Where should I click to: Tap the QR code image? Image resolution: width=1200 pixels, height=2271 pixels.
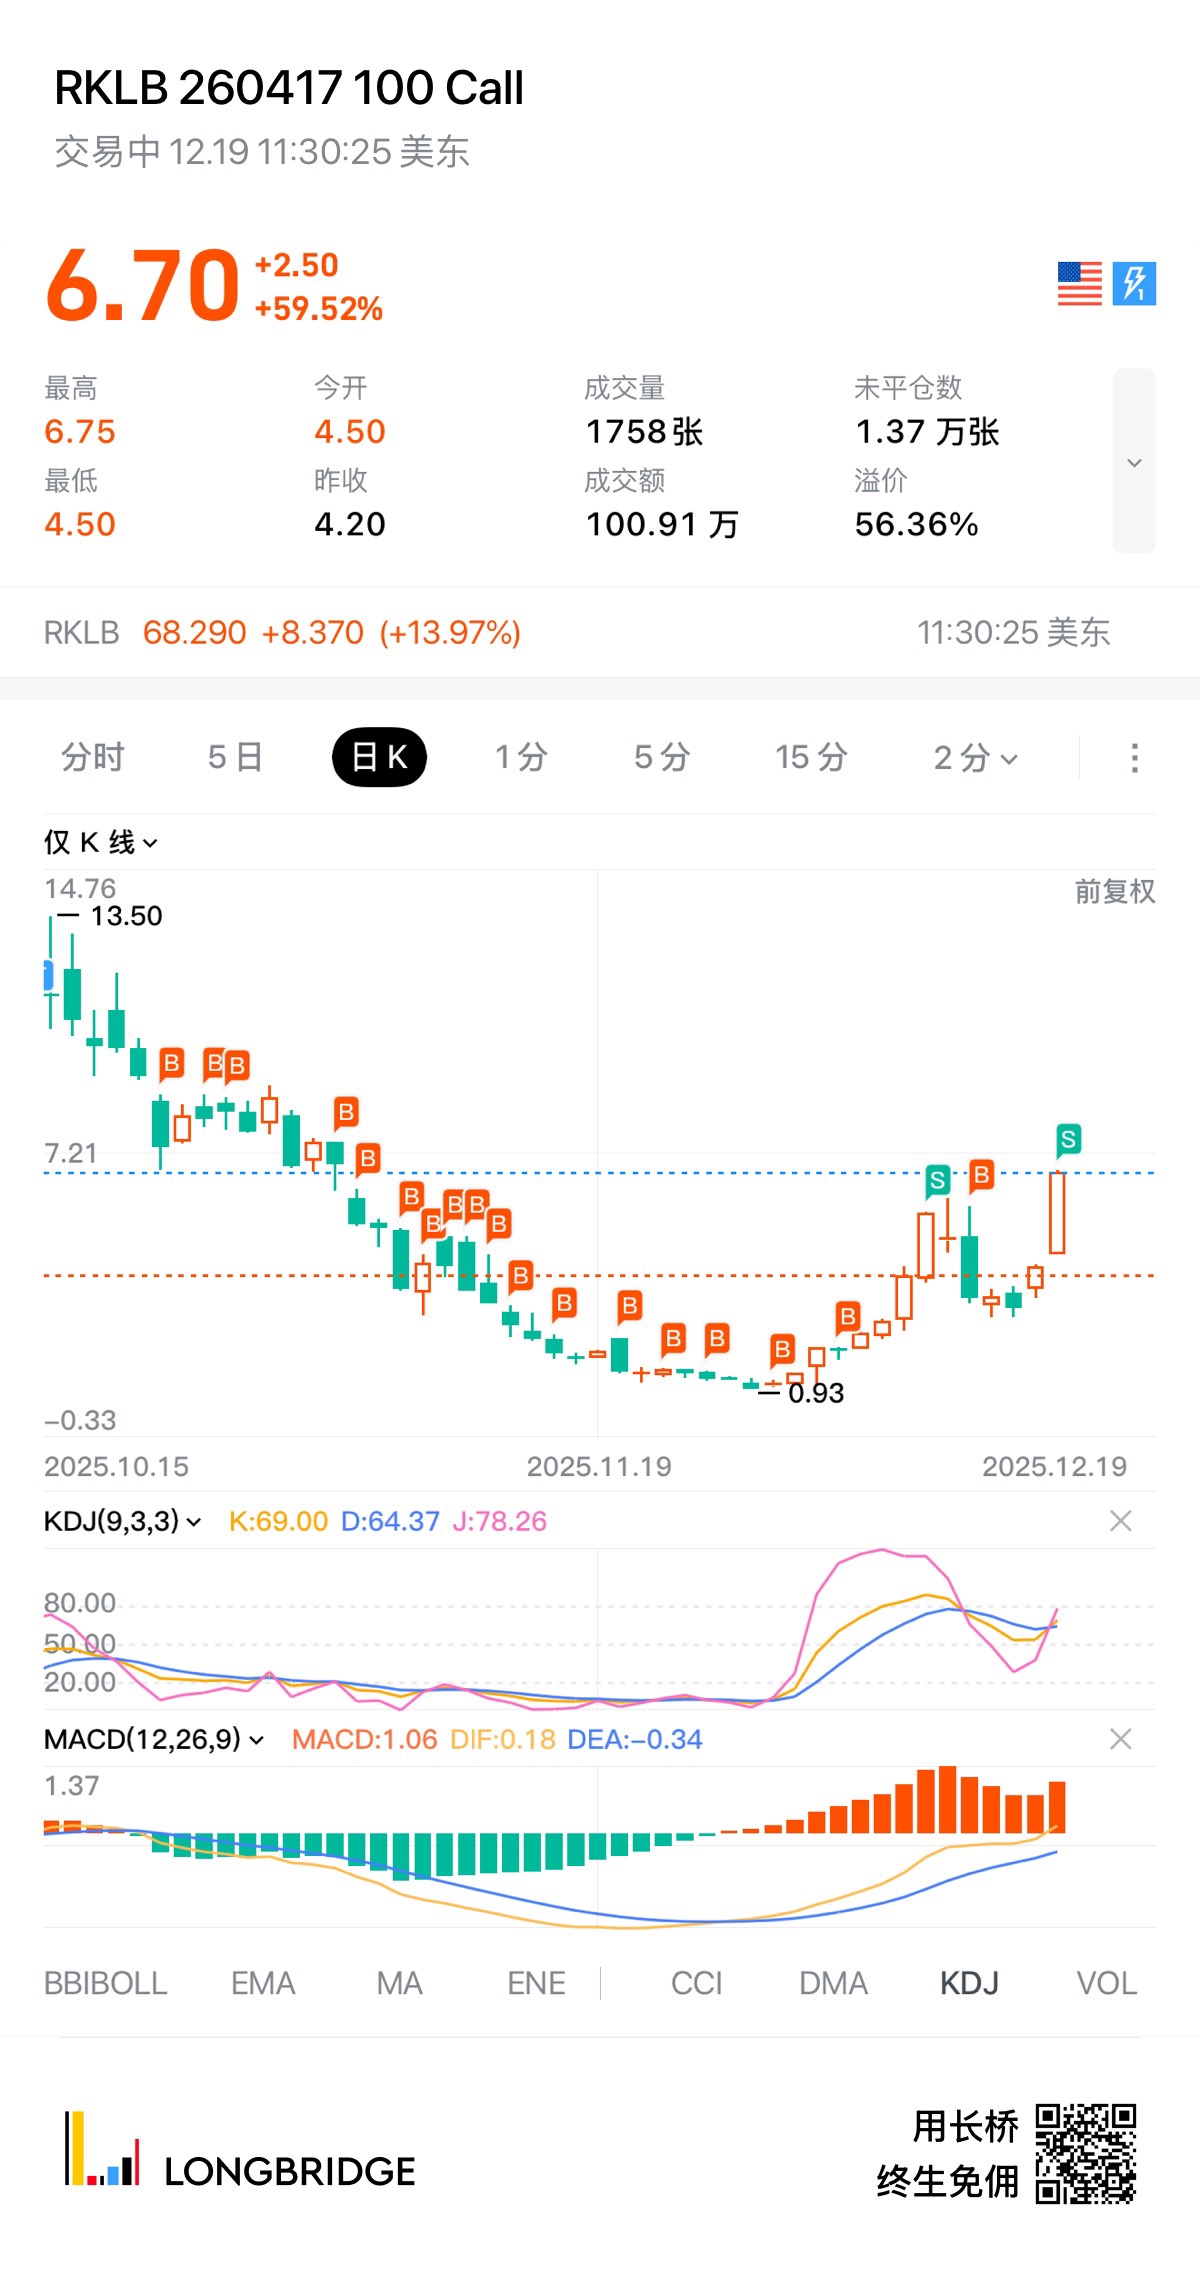click(x=1085, y=2153)
